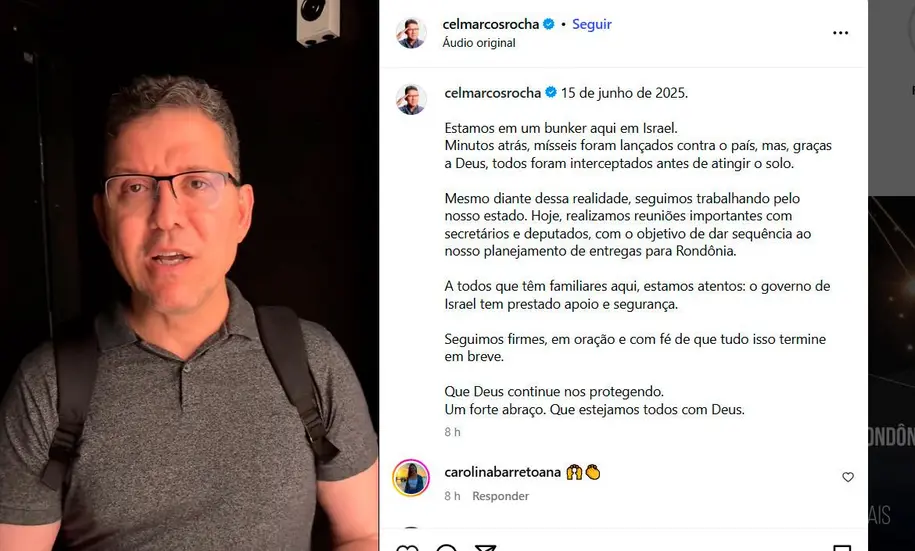Click the post like heart icon at bottom

[x=407, y=547]
